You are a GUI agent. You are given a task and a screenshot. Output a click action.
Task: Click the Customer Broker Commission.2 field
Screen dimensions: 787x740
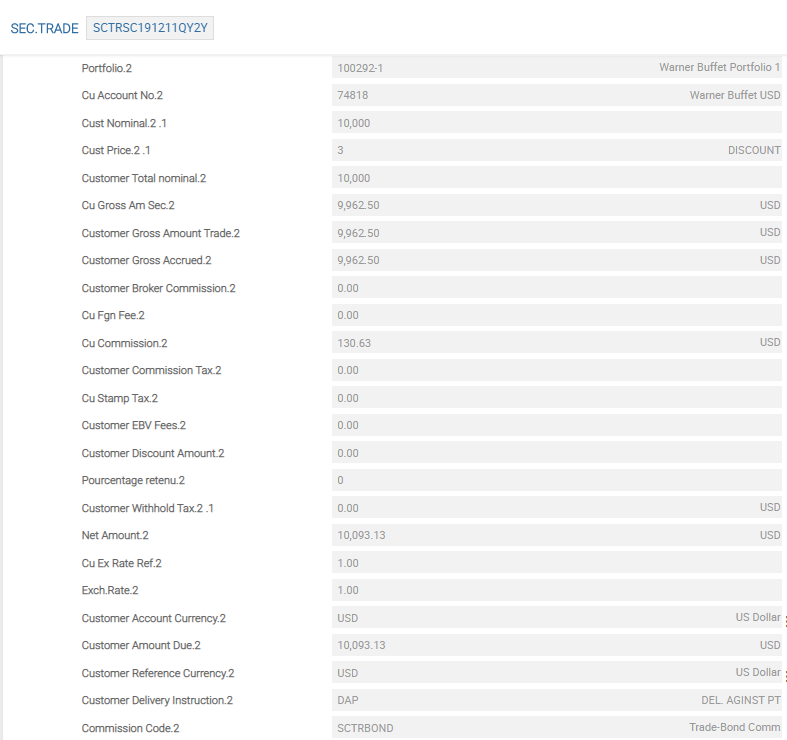556,288
